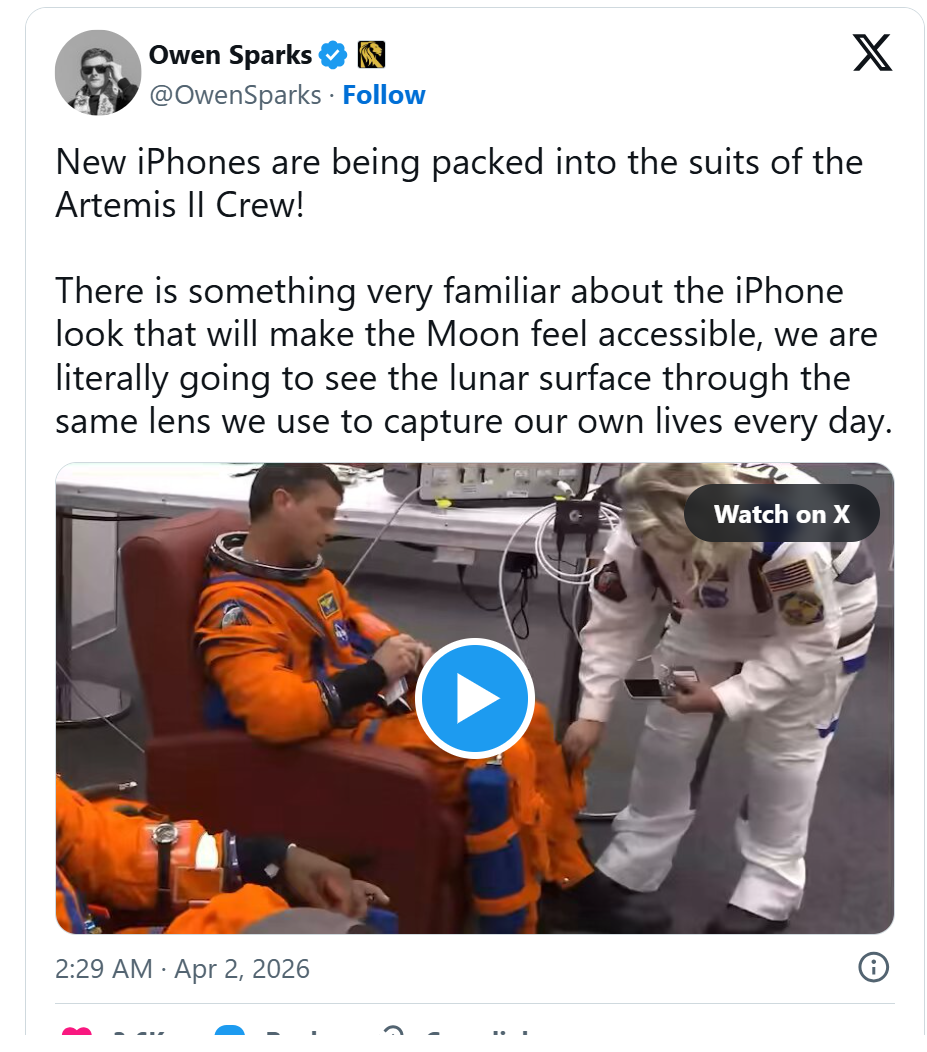Viewport: 927px width, 1052px height.
Task: Click the X logo icon
Action: (x=872, y=52)
